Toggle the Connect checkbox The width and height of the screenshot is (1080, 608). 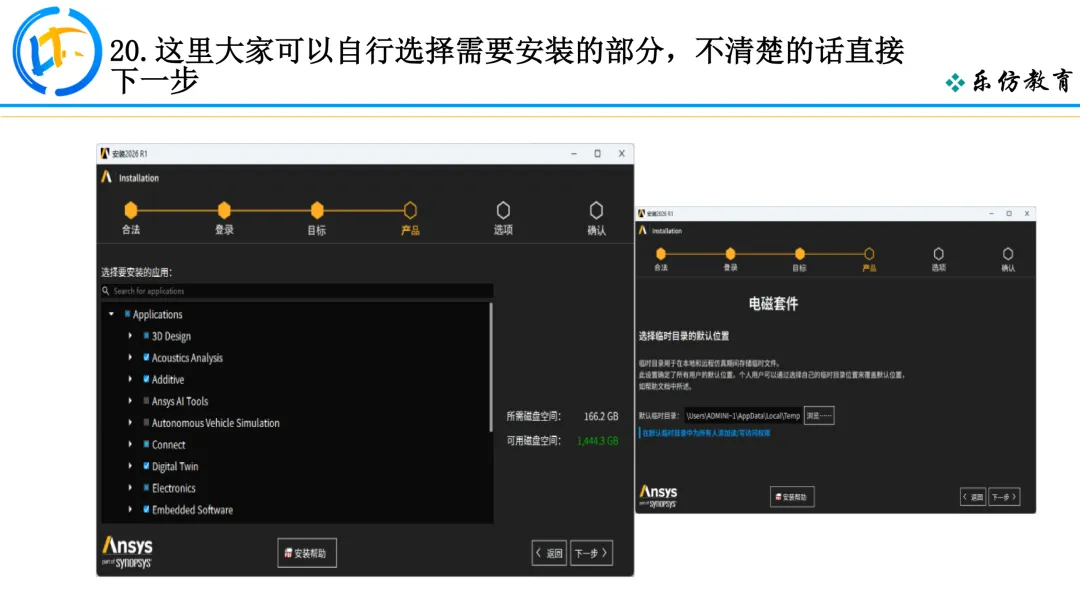point(146,444)
